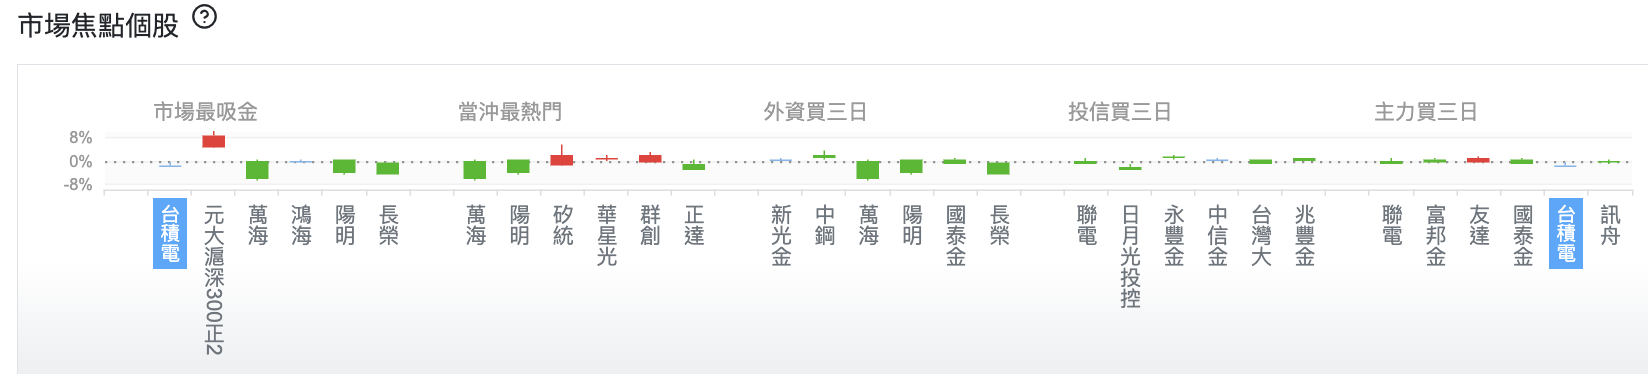Click 國泰金 label in 外資買三日 group
Viewport: 1648px width, 374px height.
[x=956, y=236]
